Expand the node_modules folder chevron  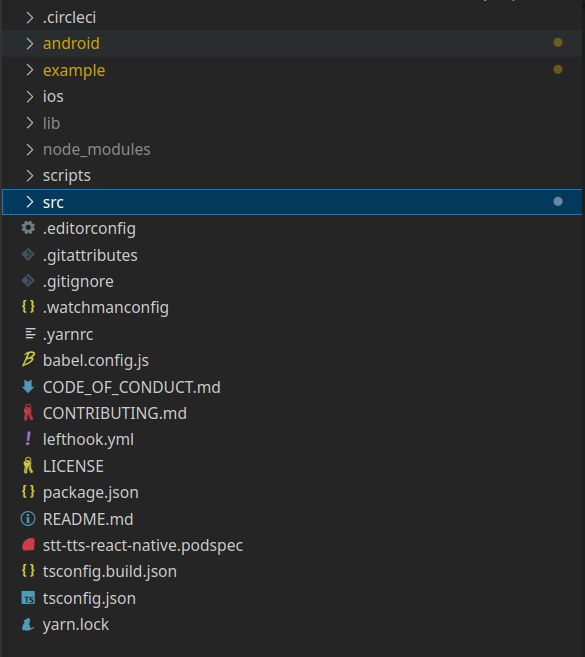(29, 149)
